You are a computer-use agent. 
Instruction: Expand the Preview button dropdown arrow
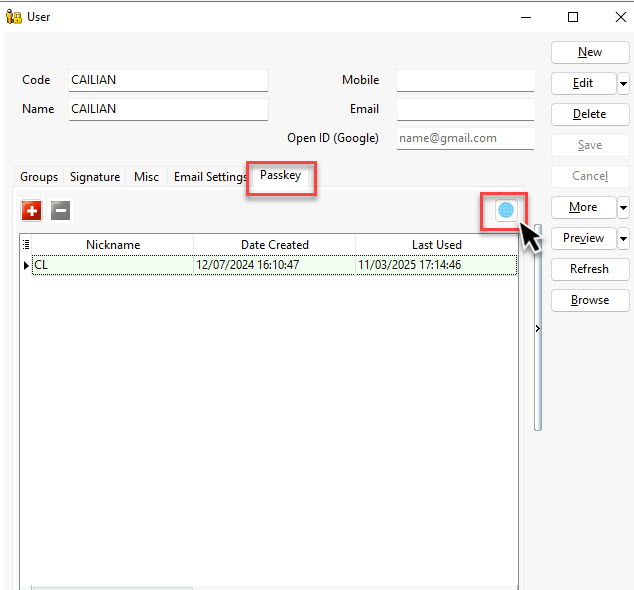point(623,238)
